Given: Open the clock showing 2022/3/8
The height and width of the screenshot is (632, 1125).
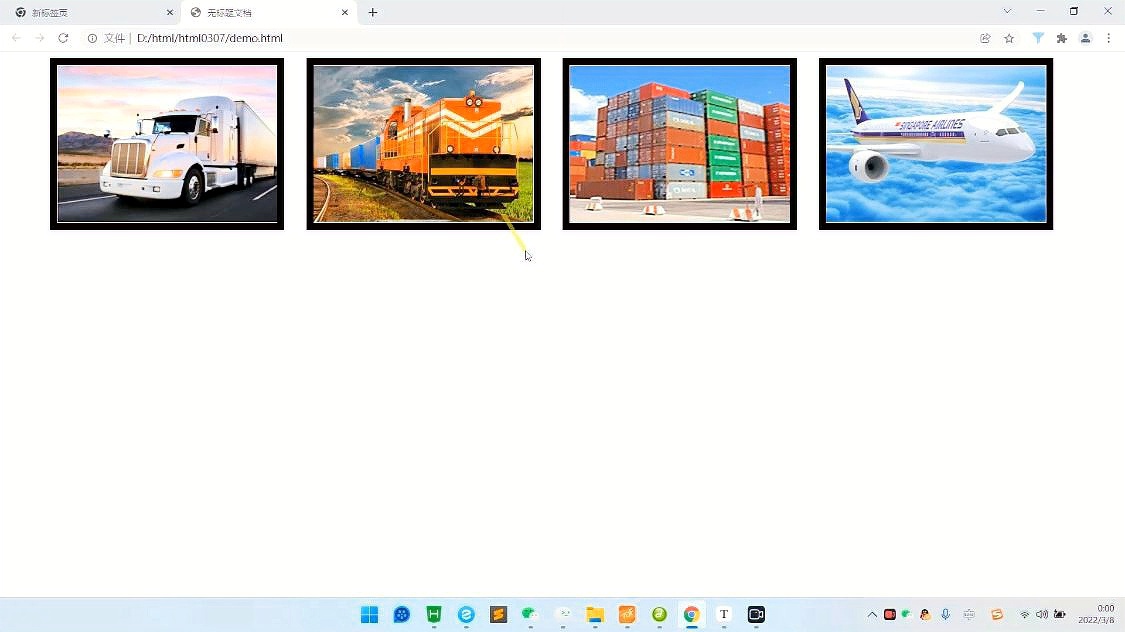Looking at the screenshot, I should [1097, 615].
